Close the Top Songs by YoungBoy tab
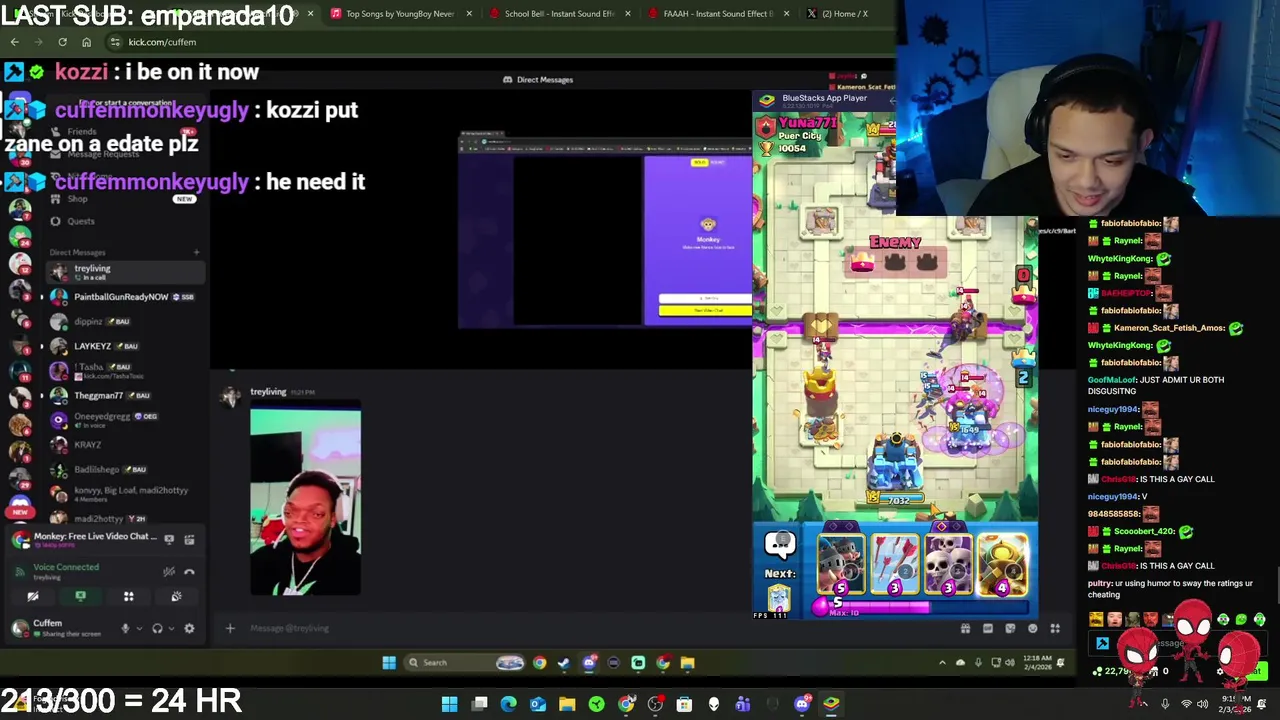Viewport: 1280px width, 720px height. 469,14
